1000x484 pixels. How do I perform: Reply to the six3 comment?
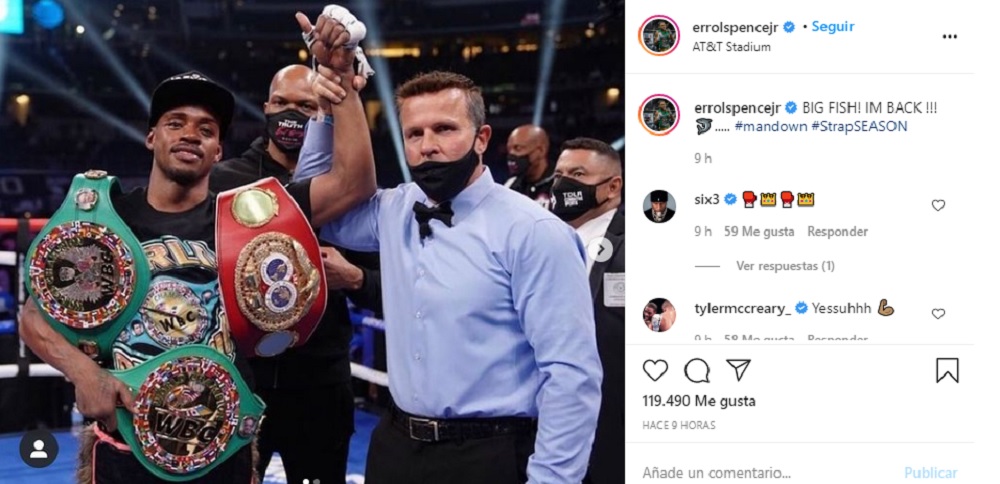[x=837, y=231]
